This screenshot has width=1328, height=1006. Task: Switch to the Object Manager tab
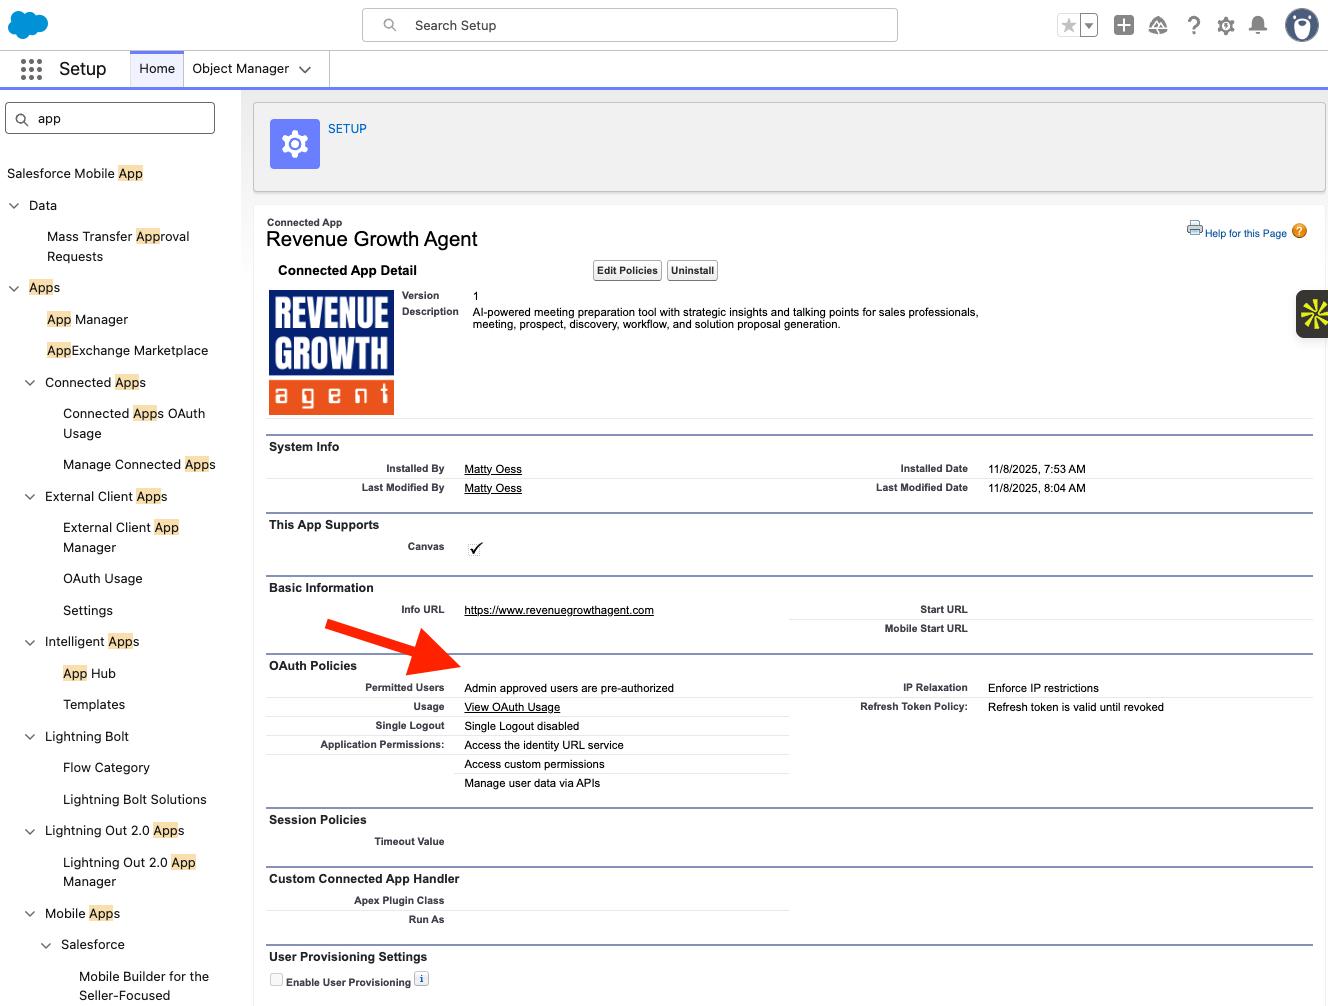(240, 68)
